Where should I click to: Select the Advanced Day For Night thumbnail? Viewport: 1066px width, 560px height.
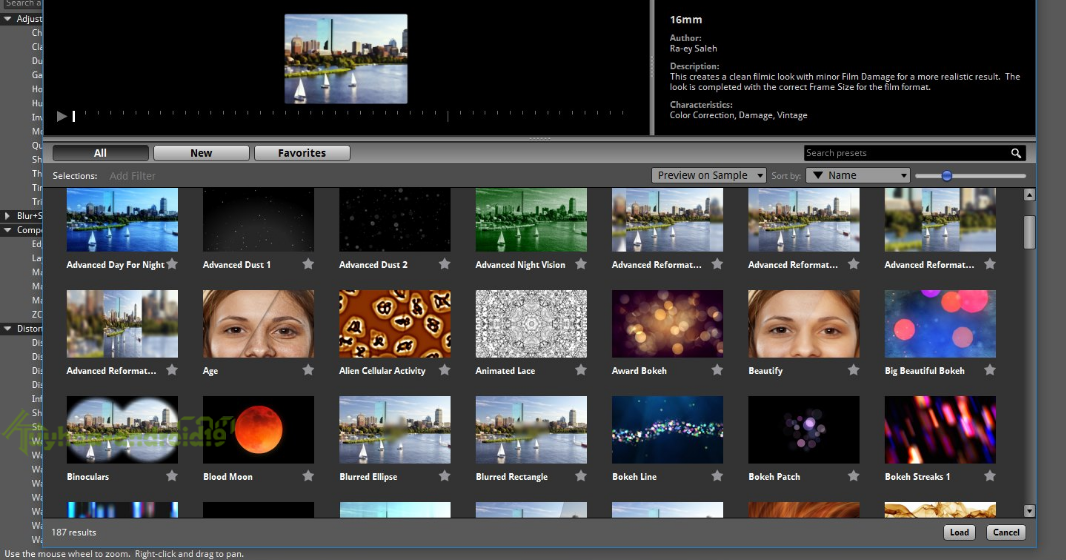point(122,220)
